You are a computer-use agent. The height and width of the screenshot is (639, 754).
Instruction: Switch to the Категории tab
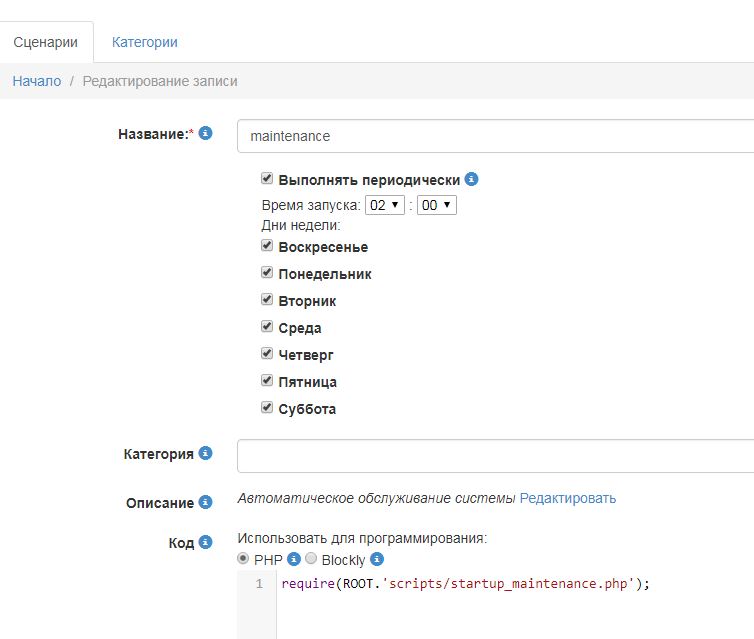tap(145, 42)
